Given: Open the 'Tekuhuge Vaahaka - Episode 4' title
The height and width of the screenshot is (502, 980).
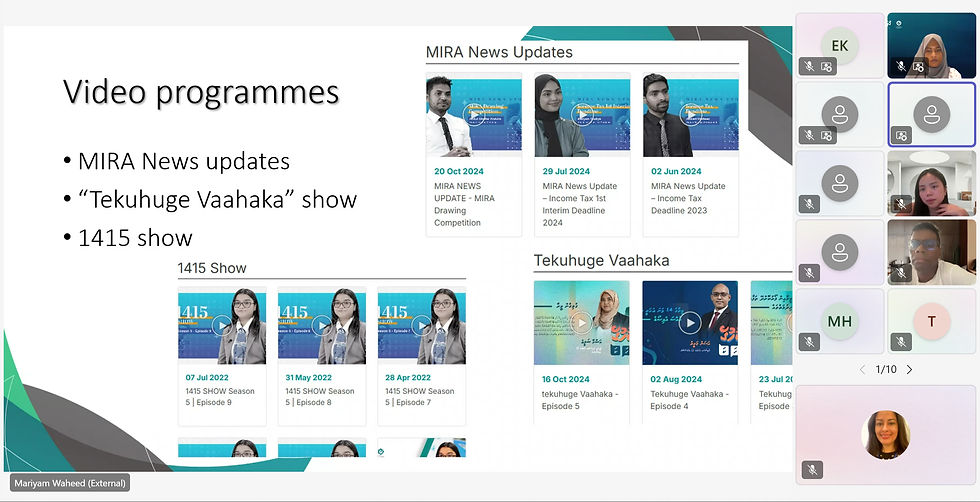Looking at the screenshot, I should 689,400.
